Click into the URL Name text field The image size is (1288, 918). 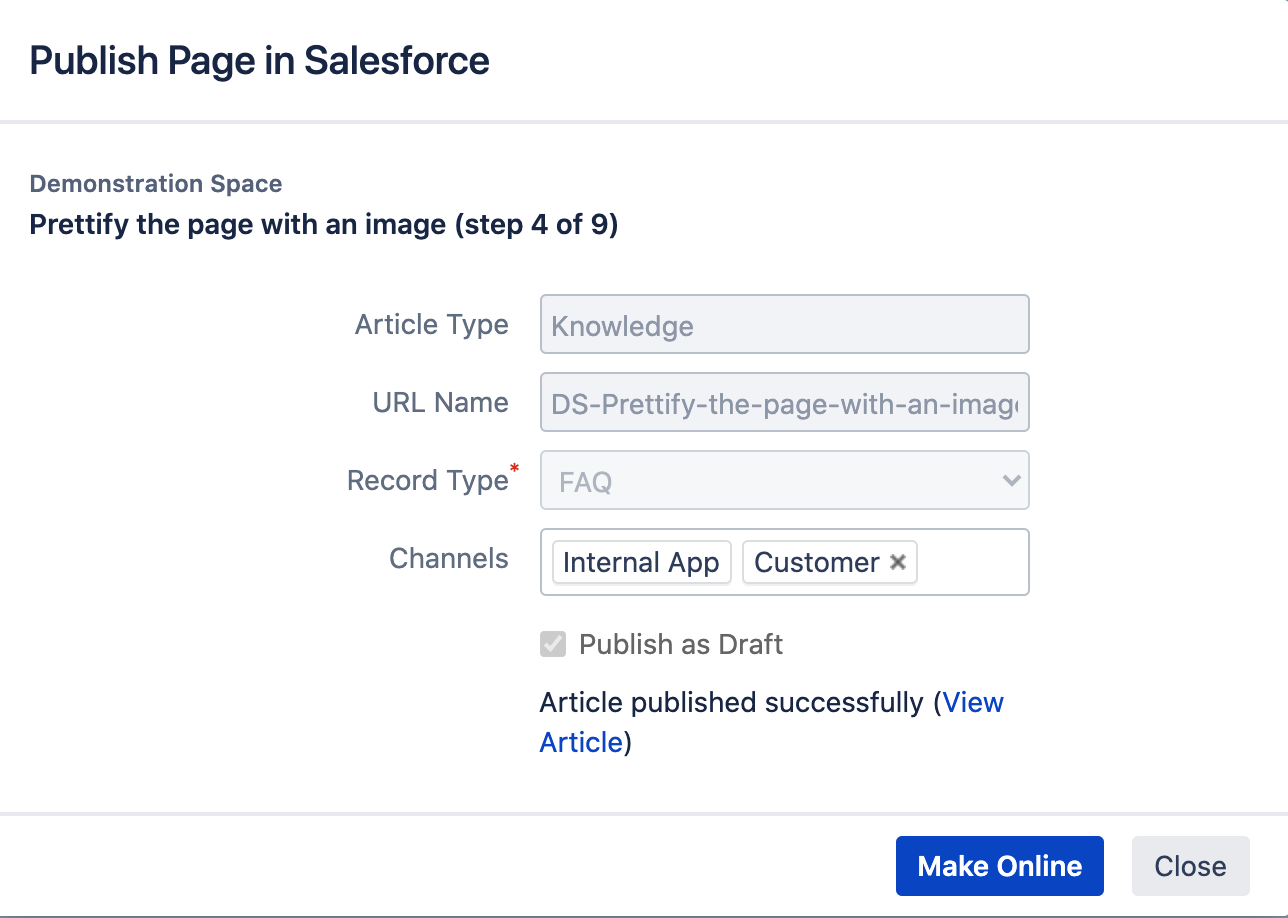[x=784, y=403]
